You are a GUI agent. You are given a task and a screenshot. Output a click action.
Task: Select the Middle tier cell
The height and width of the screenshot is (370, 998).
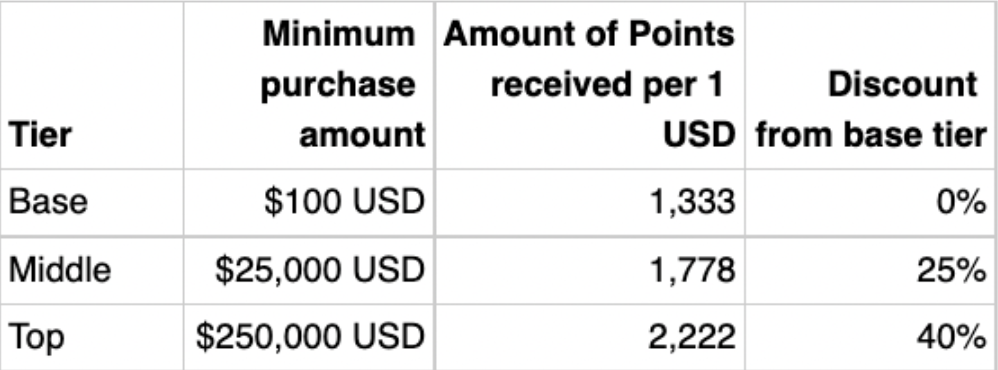coord(92,270)
